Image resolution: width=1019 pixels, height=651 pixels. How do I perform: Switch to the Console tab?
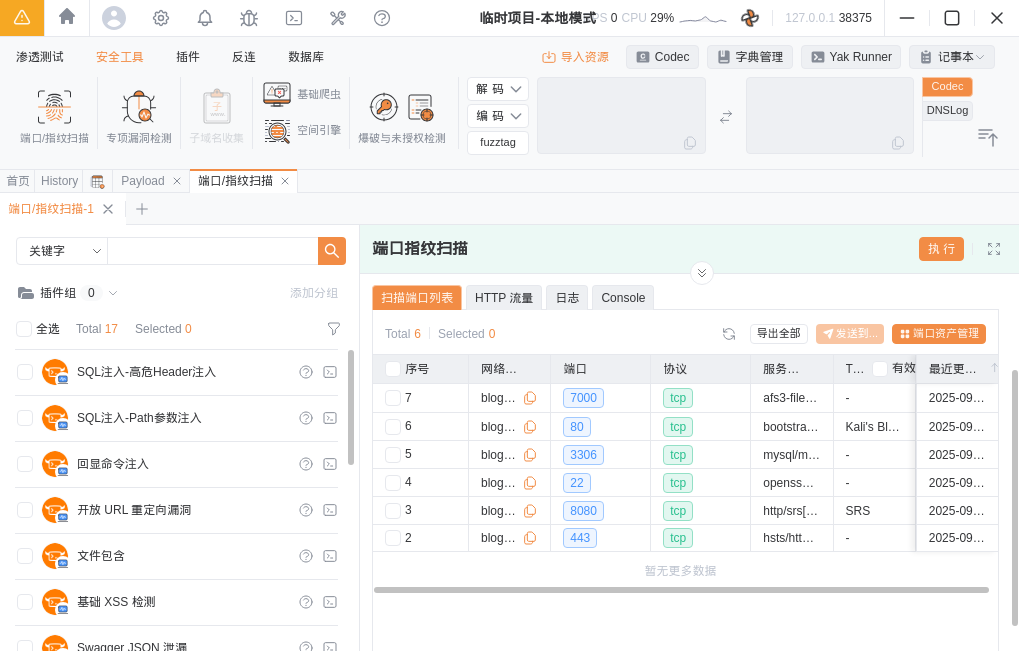coord(623,298)
